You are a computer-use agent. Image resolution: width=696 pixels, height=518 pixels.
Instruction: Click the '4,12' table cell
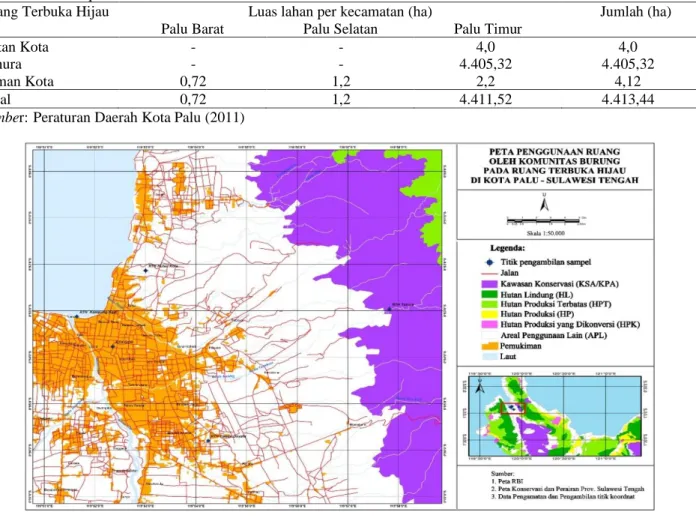pyautogui.click(x=628, y=82)
